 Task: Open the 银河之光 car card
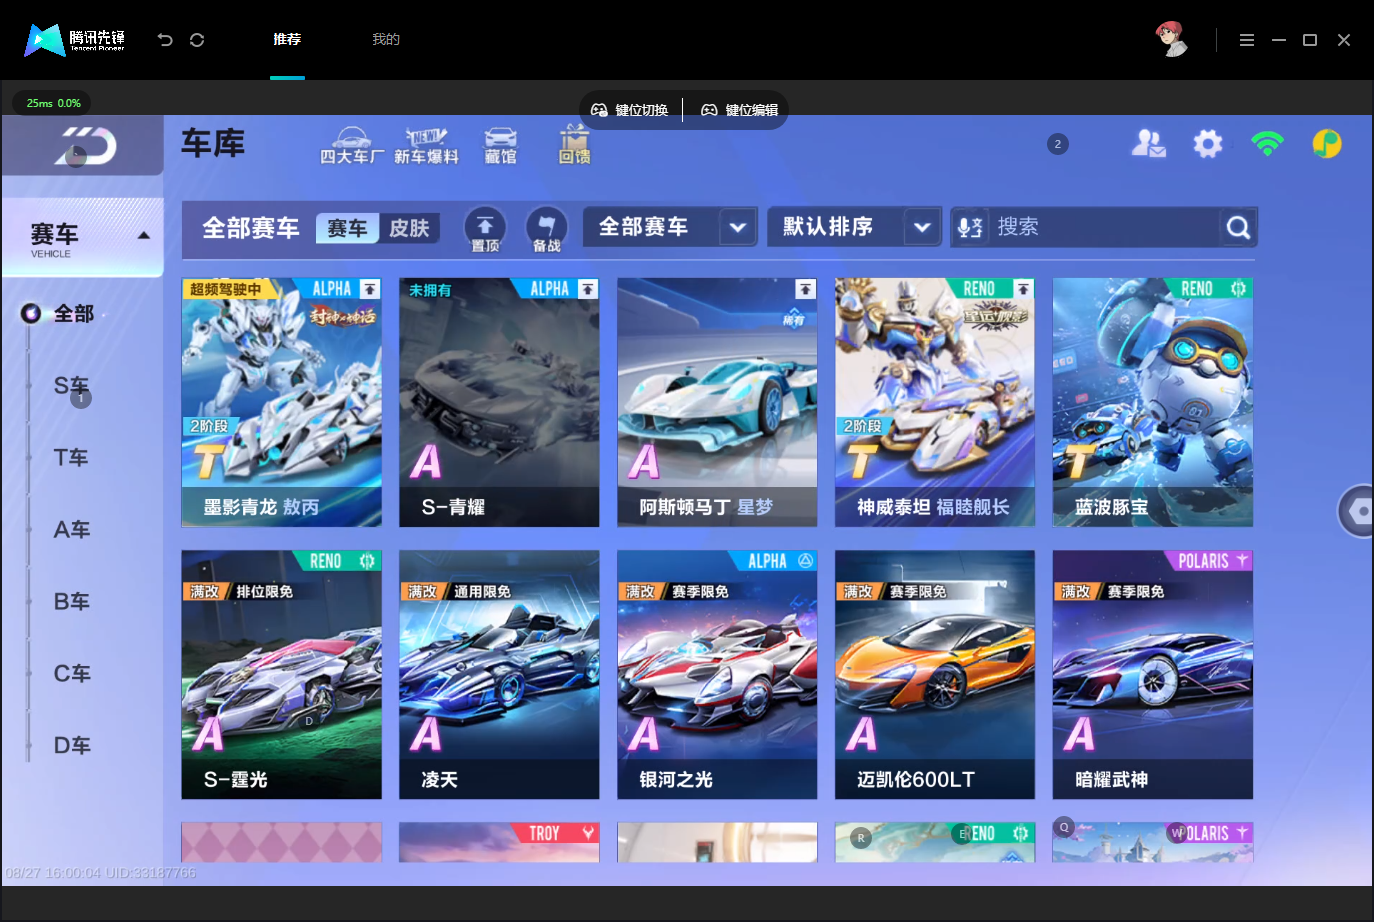tap(717, 675)
